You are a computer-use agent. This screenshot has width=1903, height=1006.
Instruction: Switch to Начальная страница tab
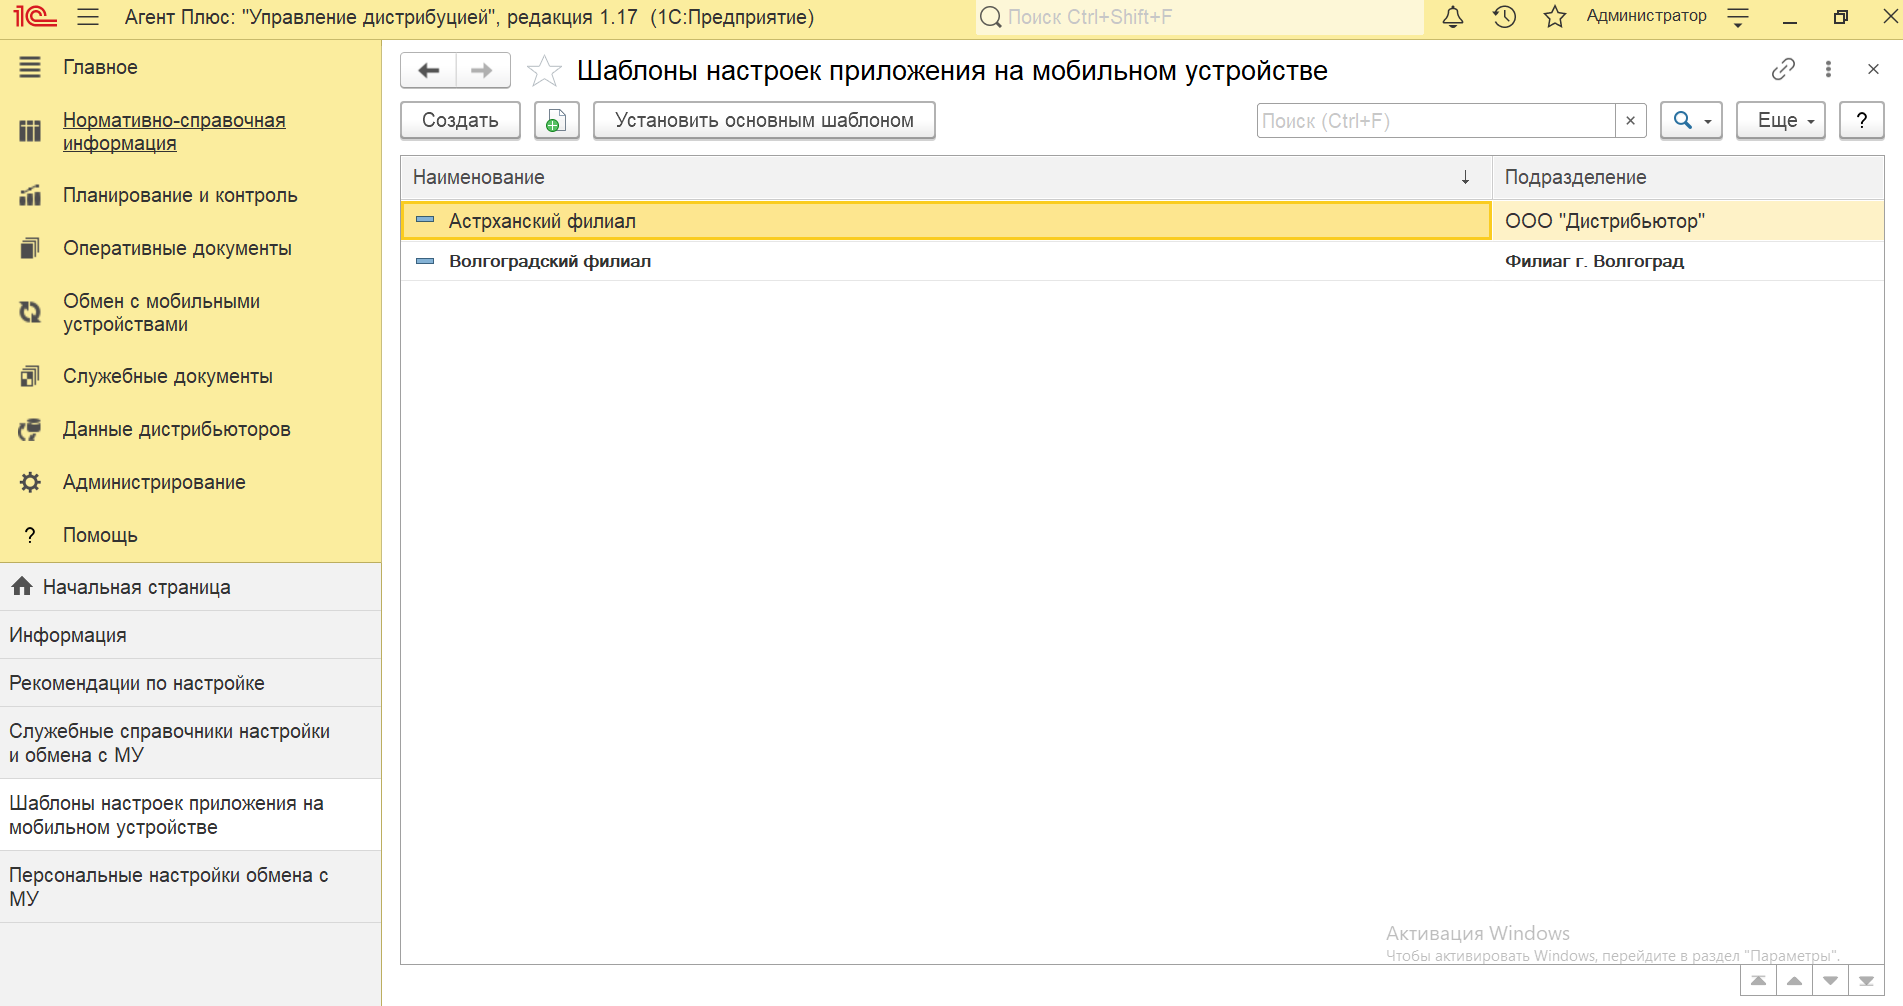pos(136,587)
